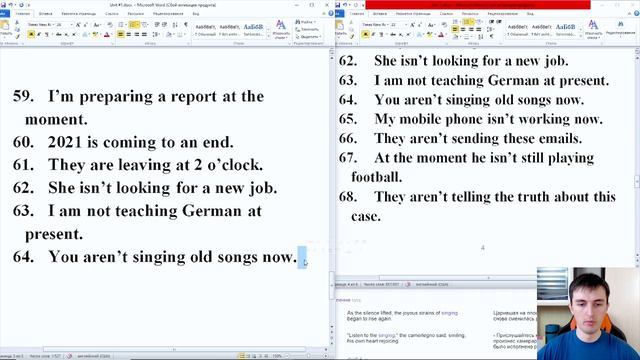Click Format Painter brush in left Word window
The height and width of the screenshot is (360, 640).
point(18,36)
